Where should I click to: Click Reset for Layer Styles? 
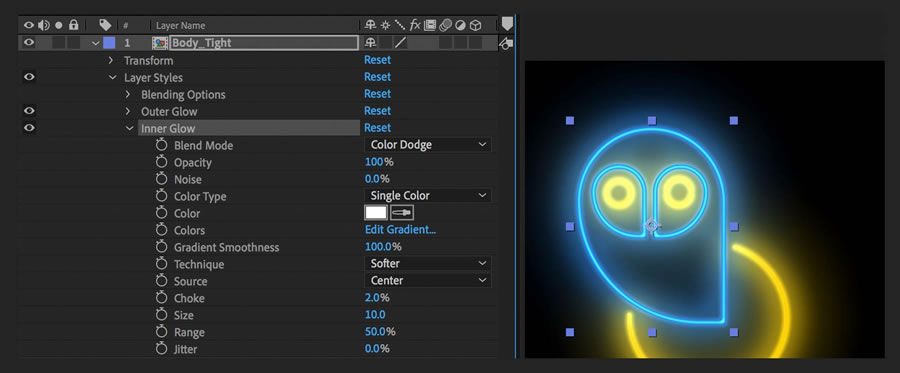pos(377,77)
